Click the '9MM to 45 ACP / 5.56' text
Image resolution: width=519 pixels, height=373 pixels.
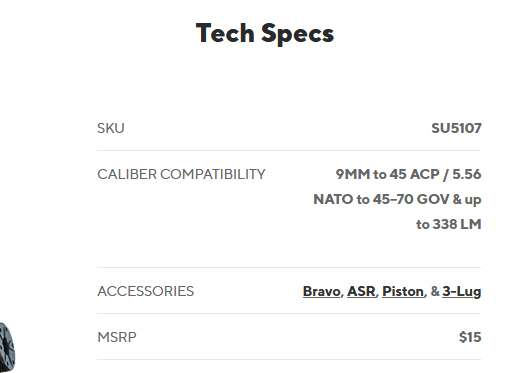(408, 174)
